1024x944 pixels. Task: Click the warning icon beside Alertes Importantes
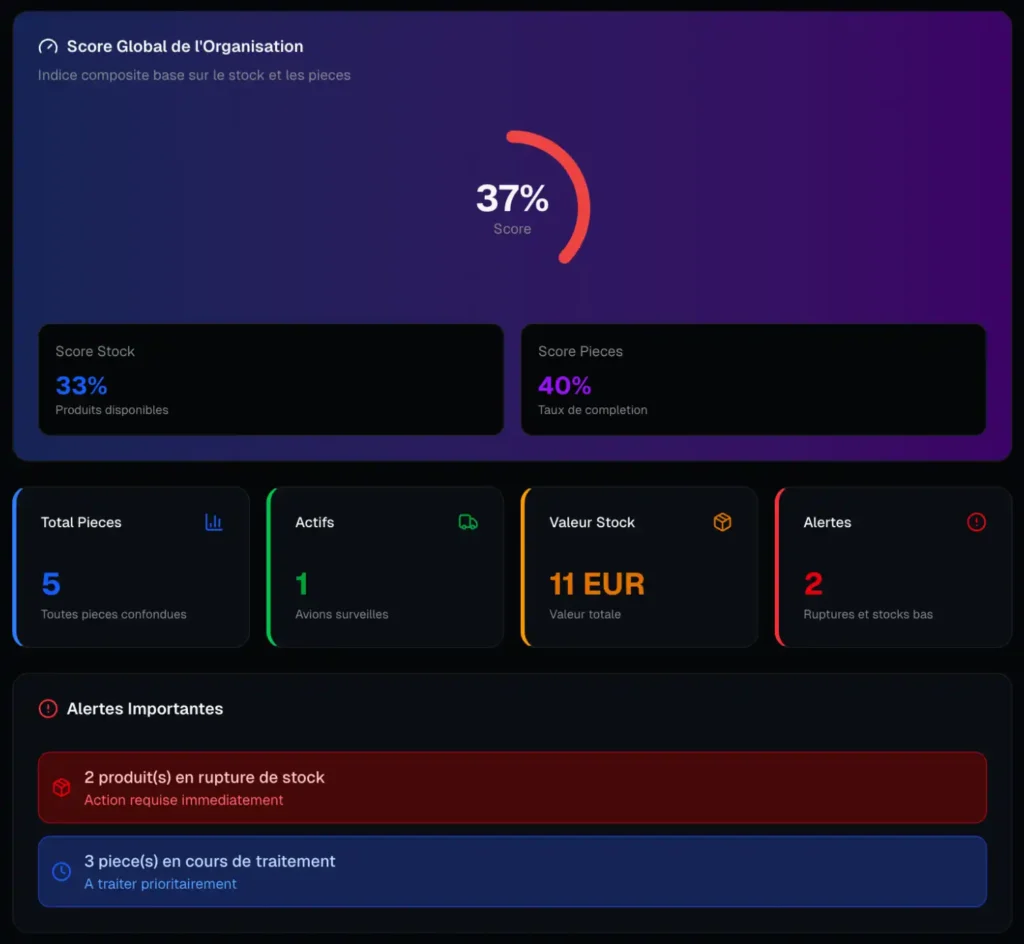[x=48, y=709]
